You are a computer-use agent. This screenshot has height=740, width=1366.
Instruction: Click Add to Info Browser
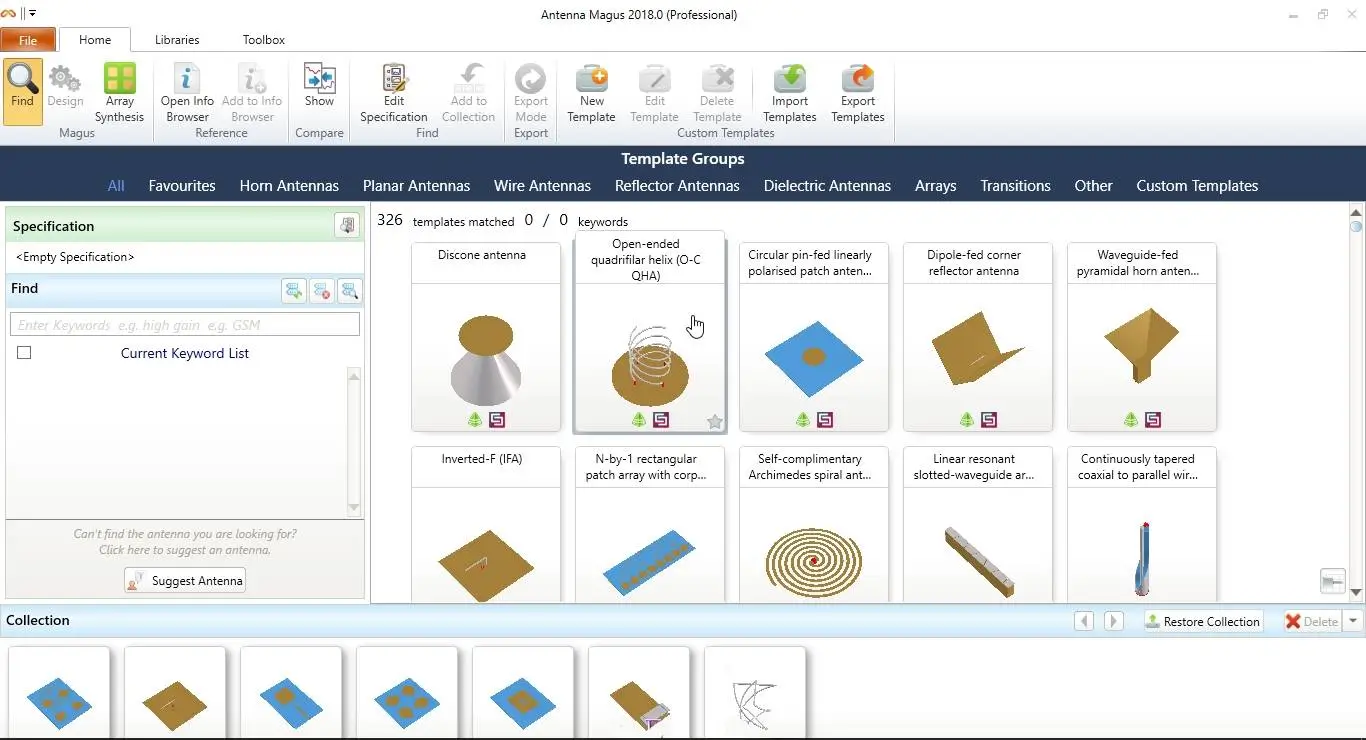click(x=252, y=92)
